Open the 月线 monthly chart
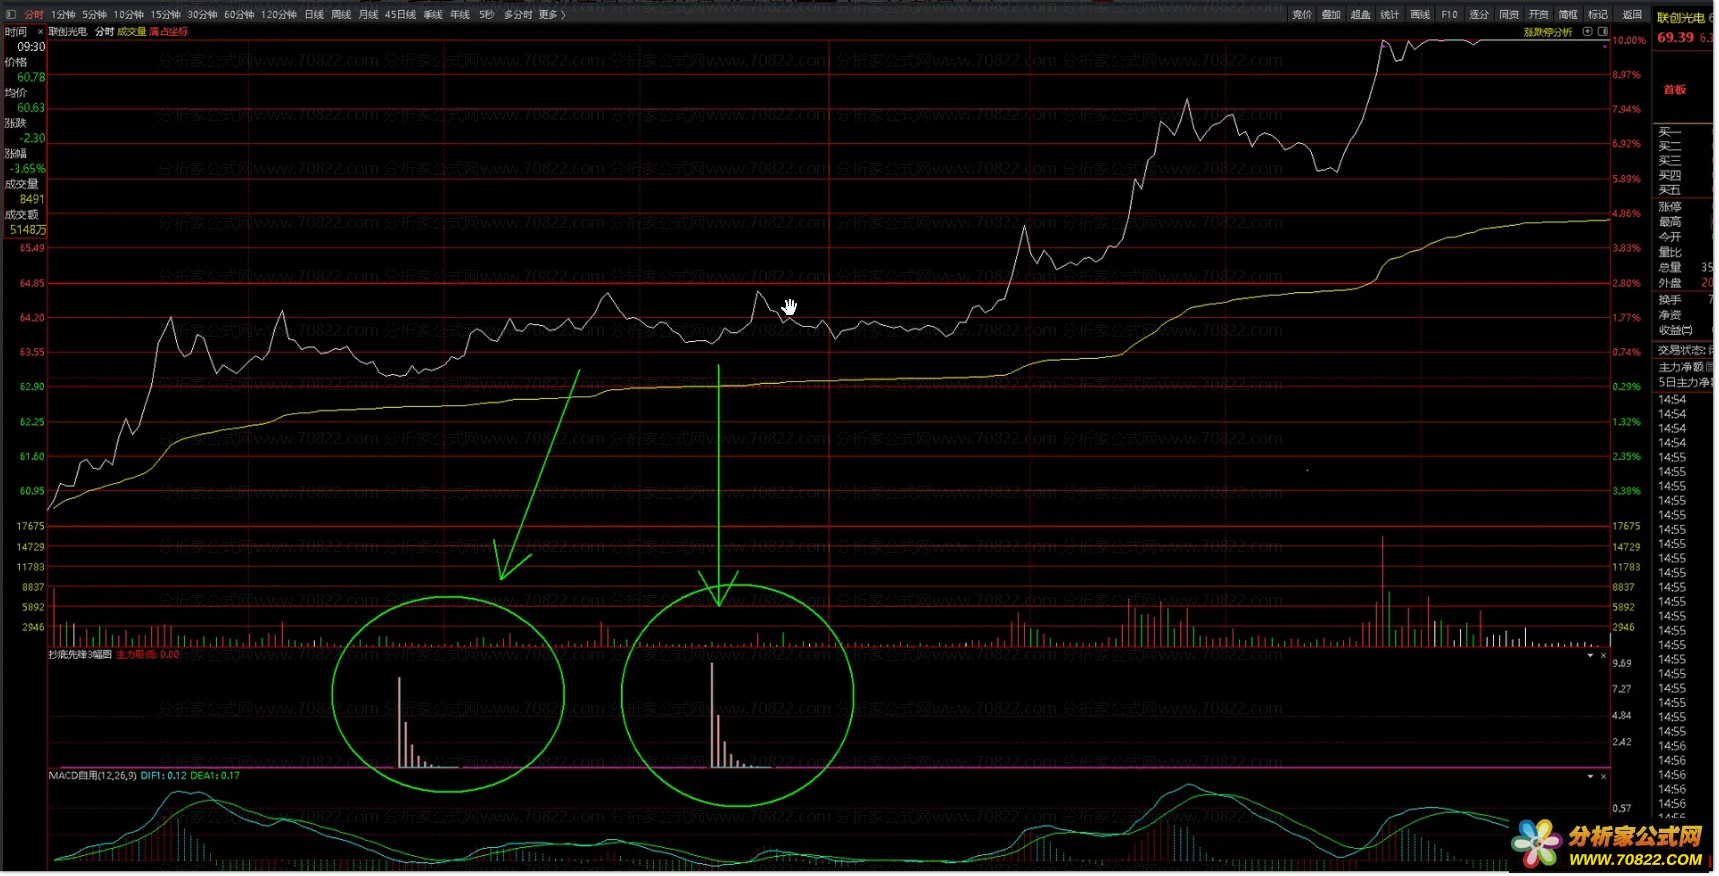This screenshot has height=876, width=1719. (x=368, y=15)
